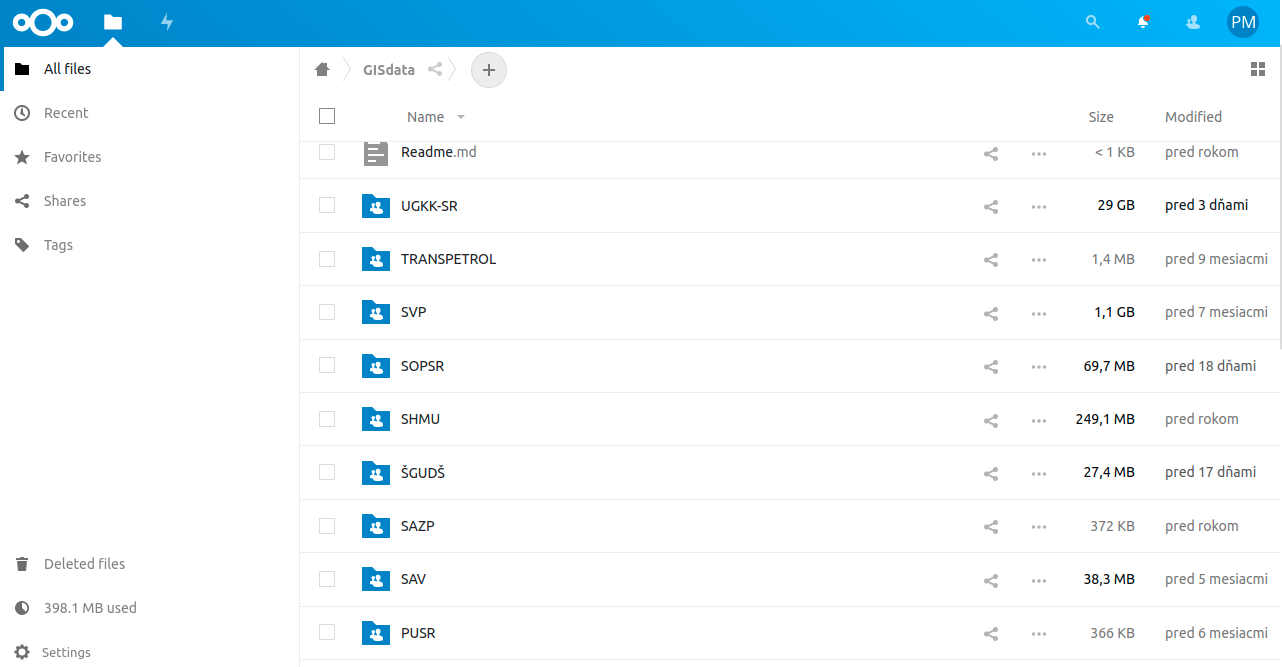The width and height of the screenshot is (1282, 667).
Task: Open three-dot actions menu for TRANSPETROL
Action: click(x=1039, y=260)
